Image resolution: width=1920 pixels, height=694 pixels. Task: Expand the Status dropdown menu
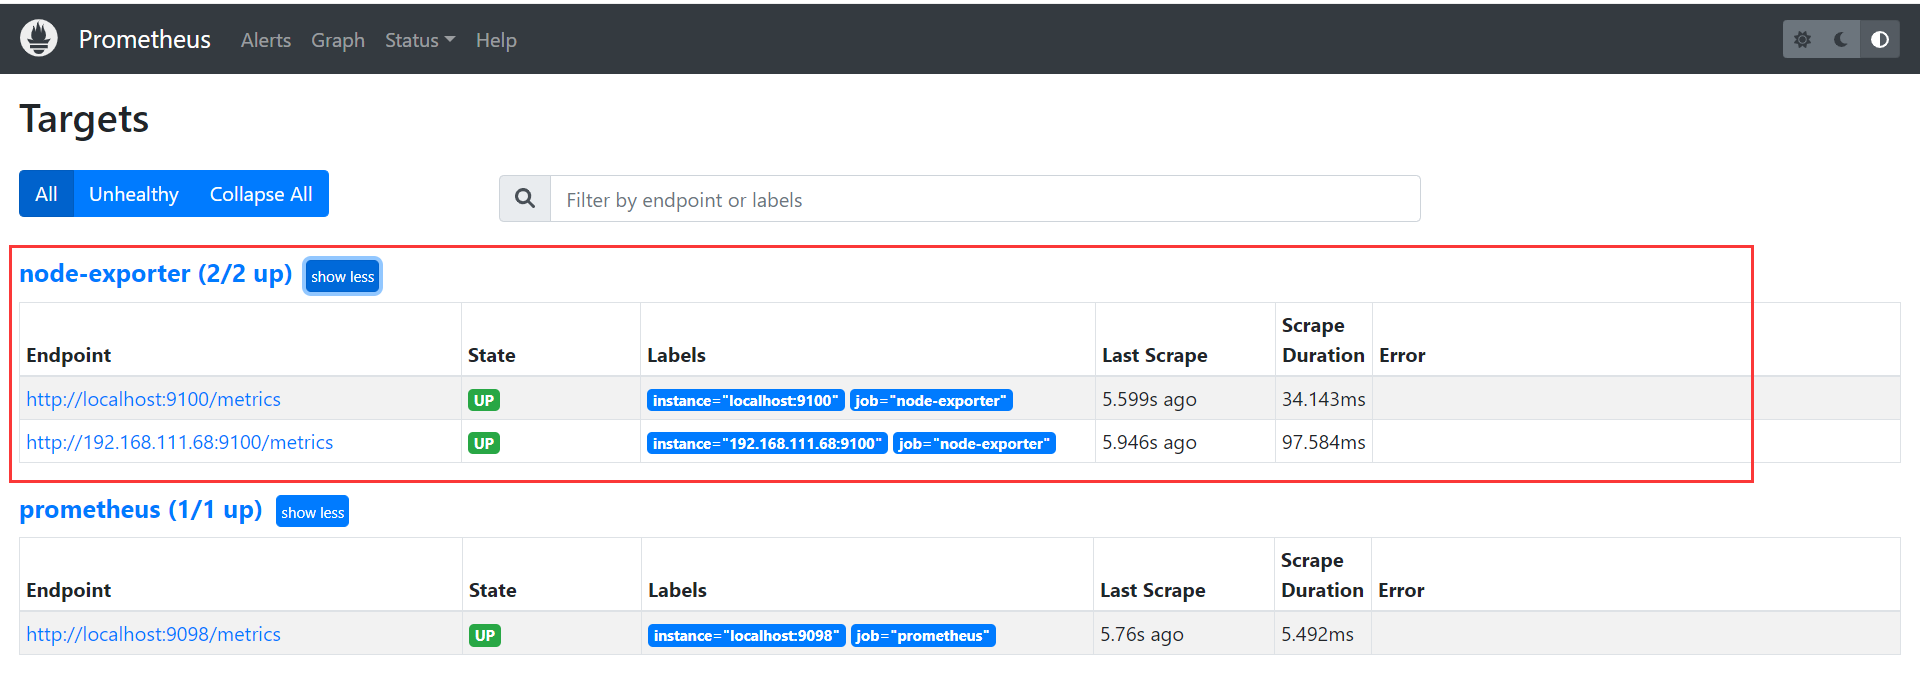click(420, 40)
